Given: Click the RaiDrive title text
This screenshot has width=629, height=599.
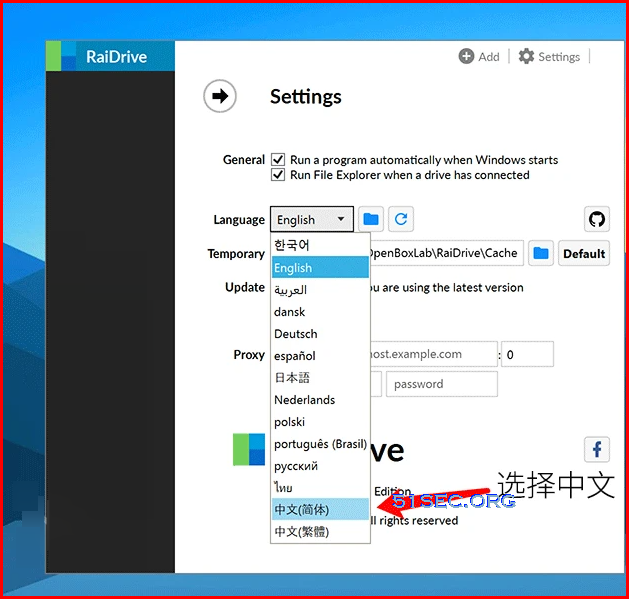Looking at the screenshot, I should (116, 57).
